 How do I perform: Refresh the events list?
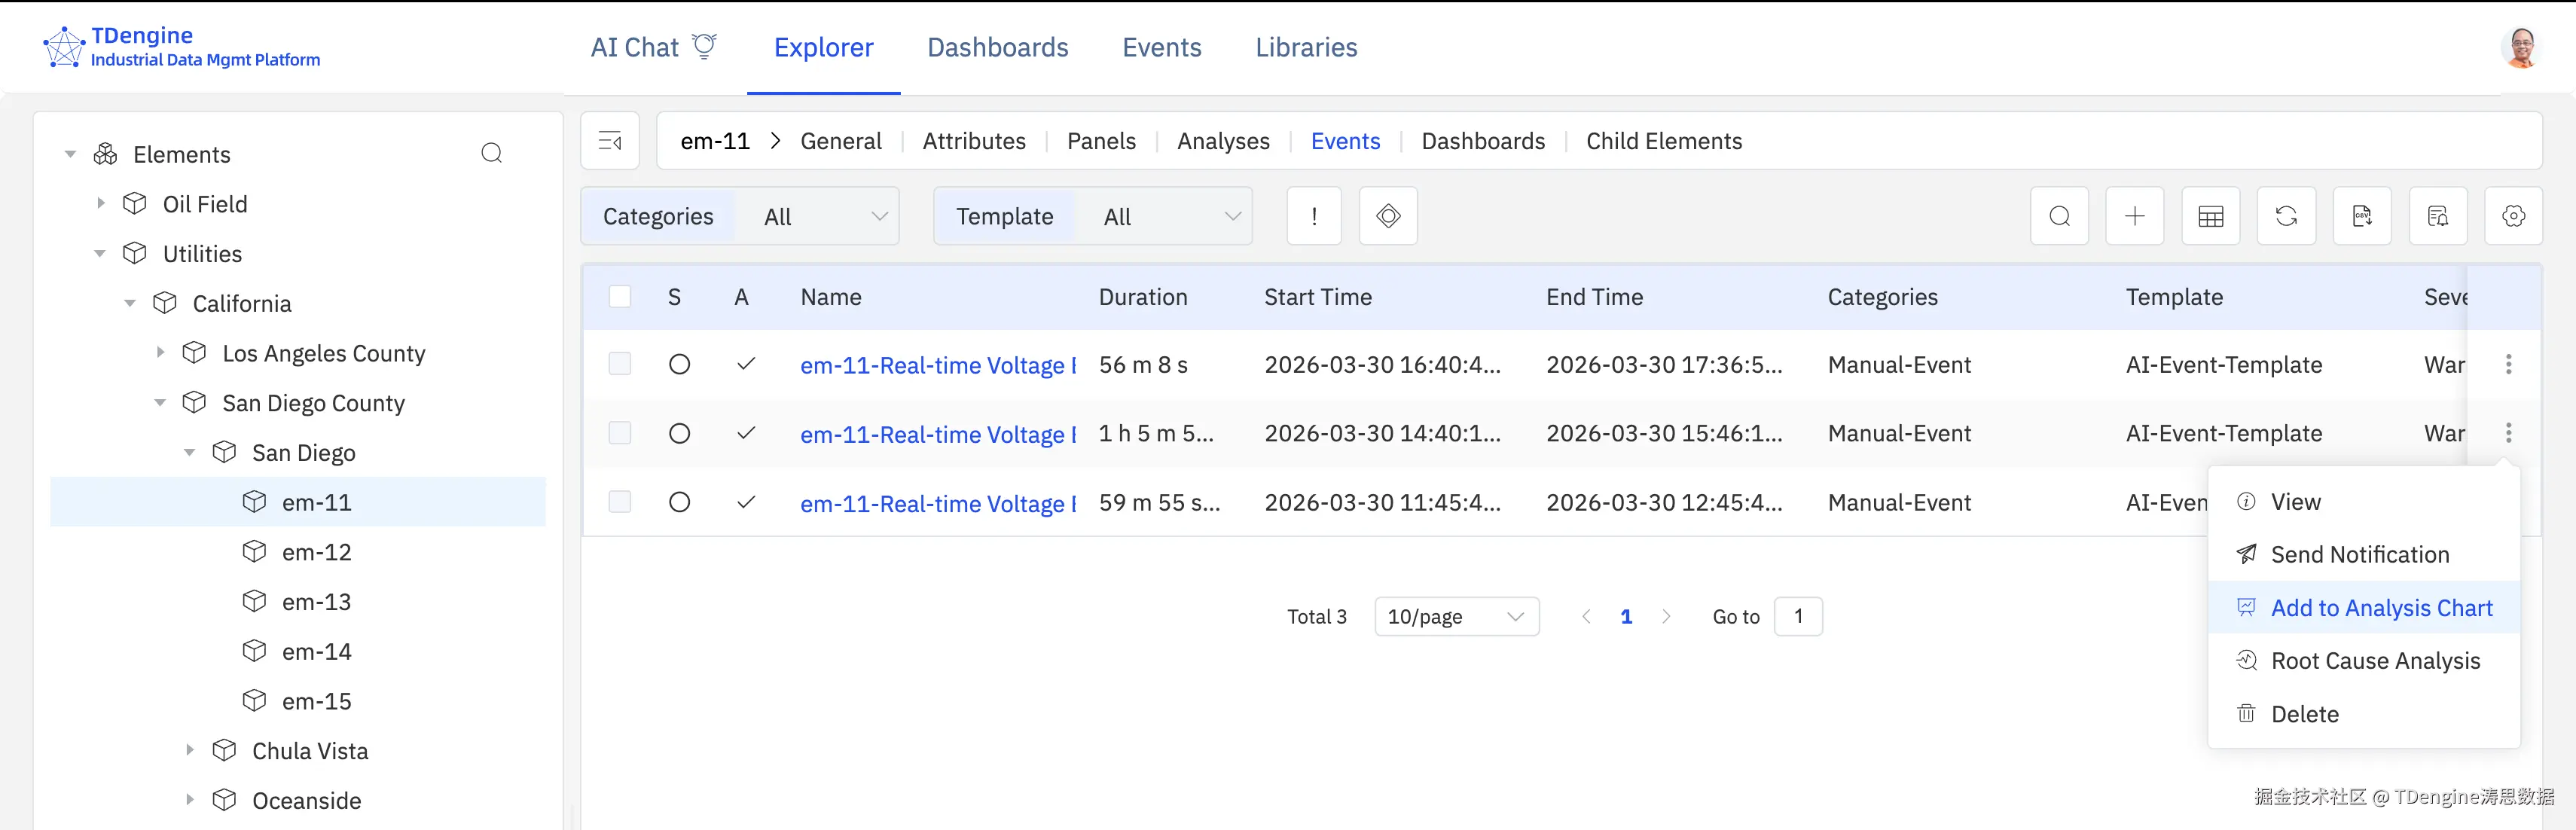(2286, 216)
